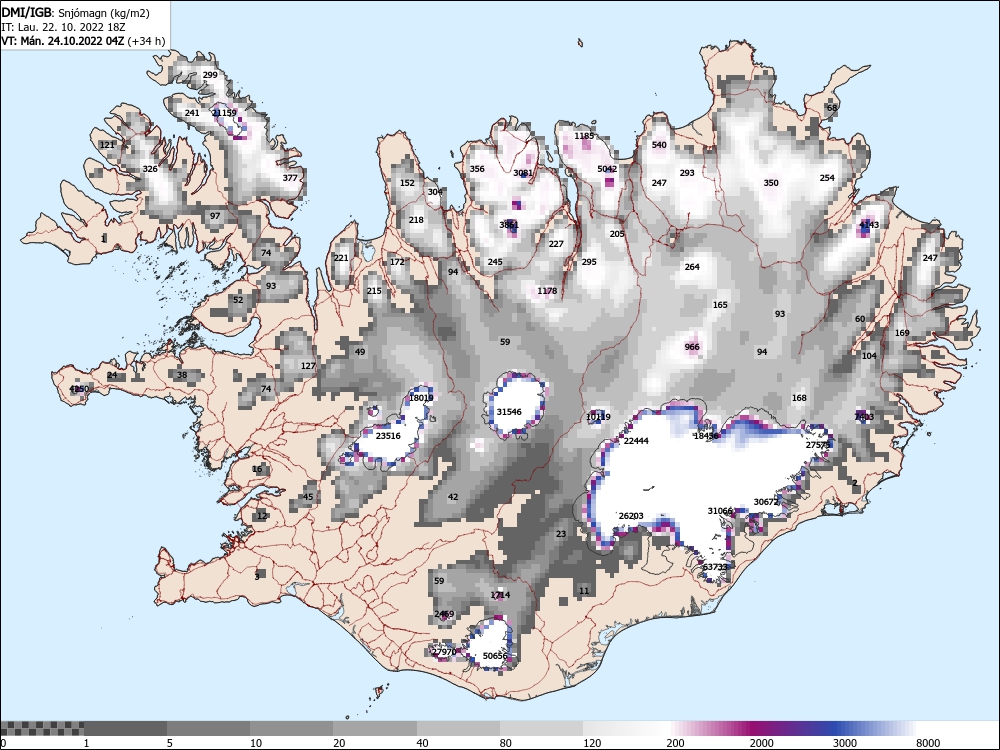Click snow value '23516' on Langjökull
Viewport: 1000px width, 750px height.
(388, 436)
